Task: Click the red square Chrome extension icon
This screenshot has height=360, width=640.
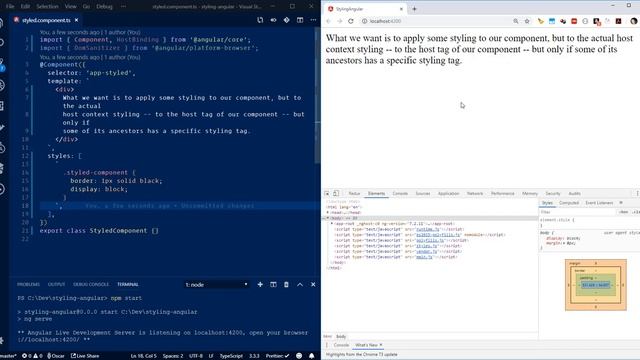Action: [574, 21]
